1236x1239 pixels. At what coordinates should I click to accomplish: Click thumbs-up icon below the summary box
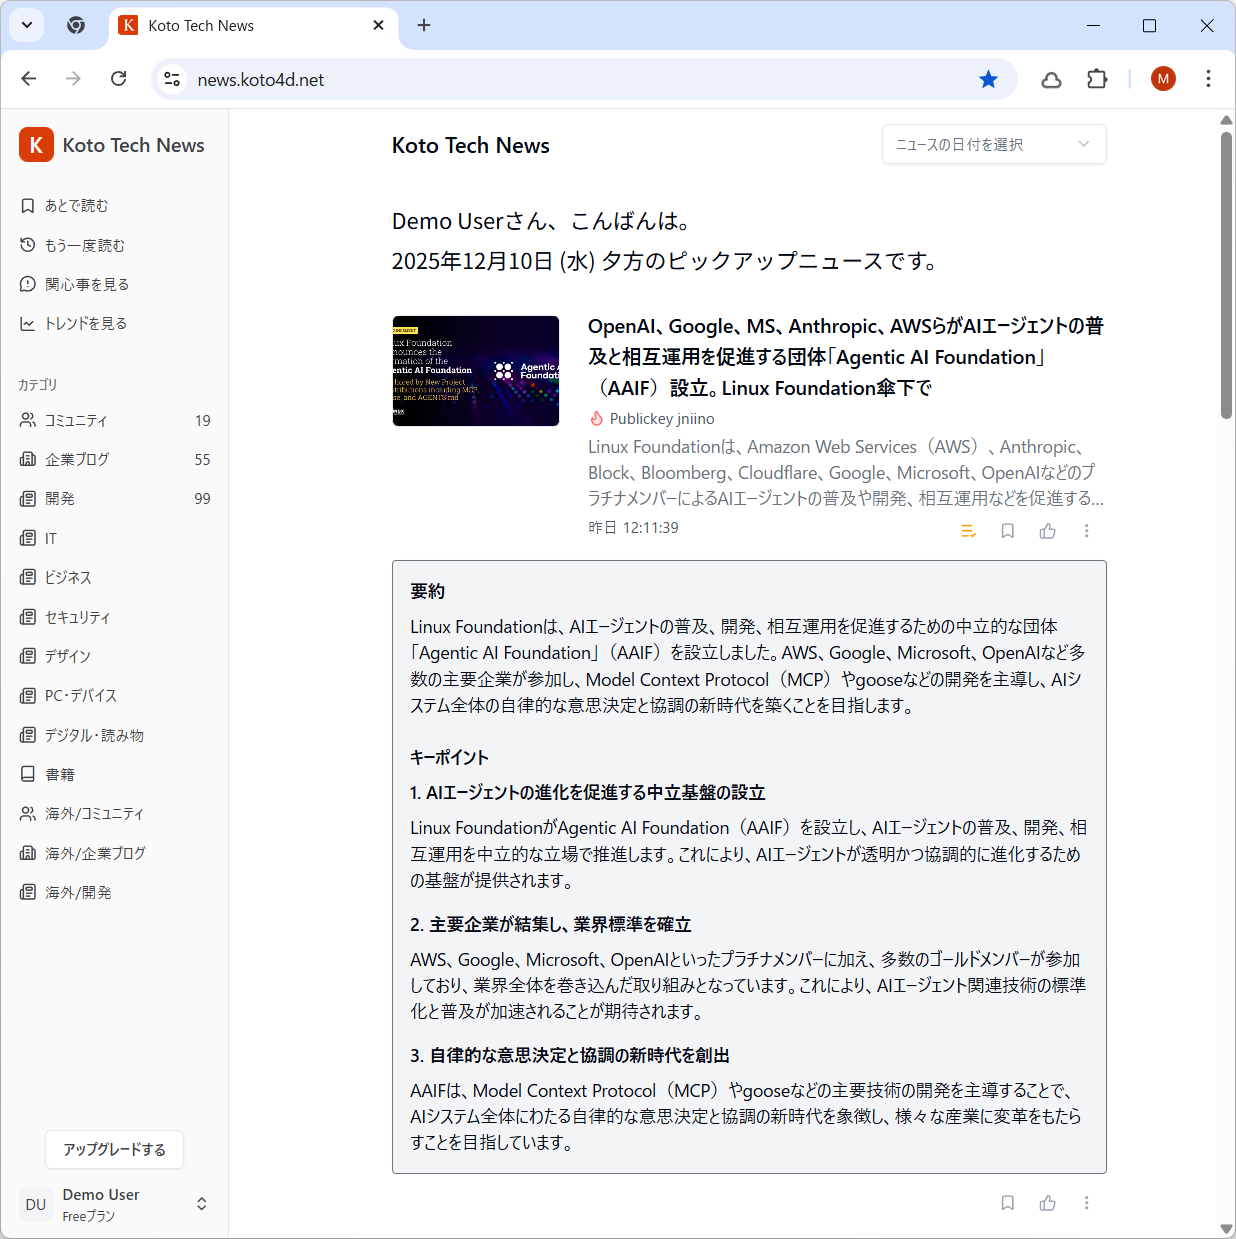click(1047, 1203)
